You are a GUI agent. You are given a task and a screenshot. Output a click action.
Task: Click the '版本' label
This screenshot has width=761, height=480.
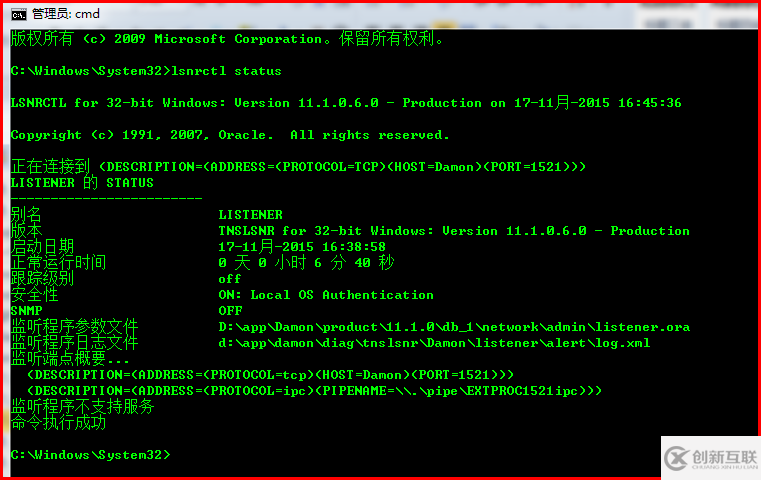26,231
